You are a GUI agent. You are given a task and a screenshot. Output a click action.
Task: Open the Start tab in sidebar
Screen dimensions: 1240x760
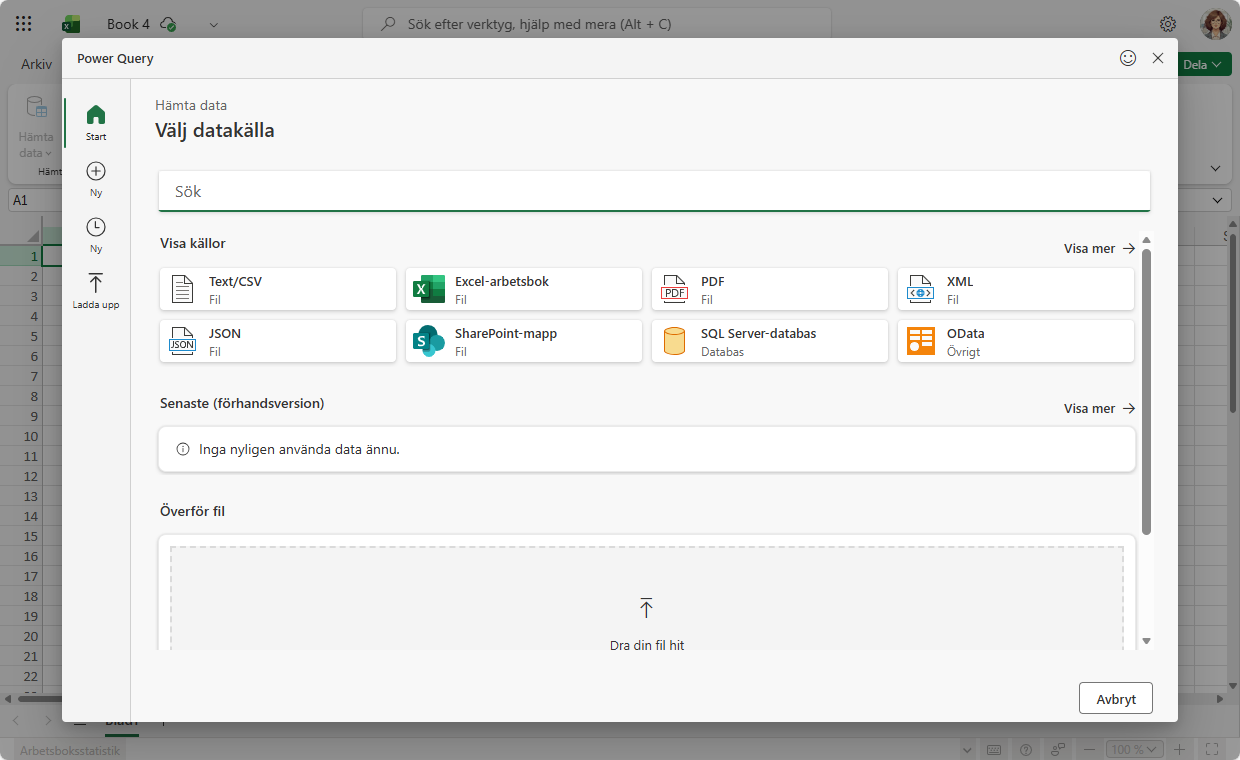96,122
